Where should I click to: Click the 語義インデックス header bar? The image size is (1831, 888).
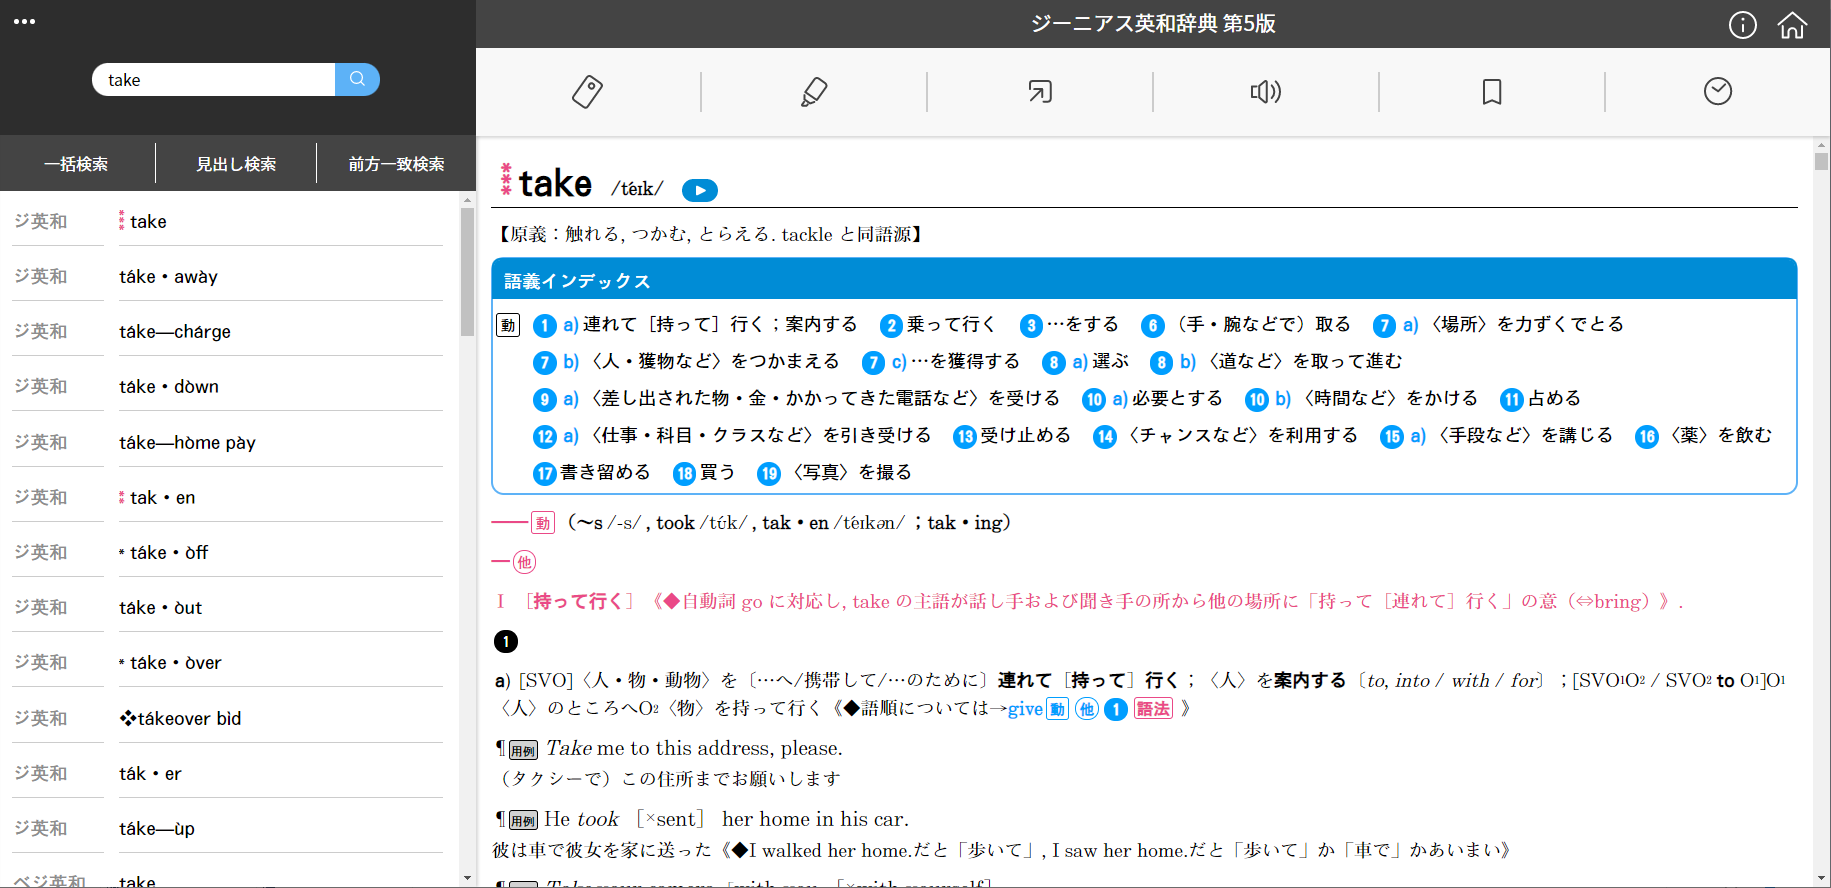click(1144, 280)
